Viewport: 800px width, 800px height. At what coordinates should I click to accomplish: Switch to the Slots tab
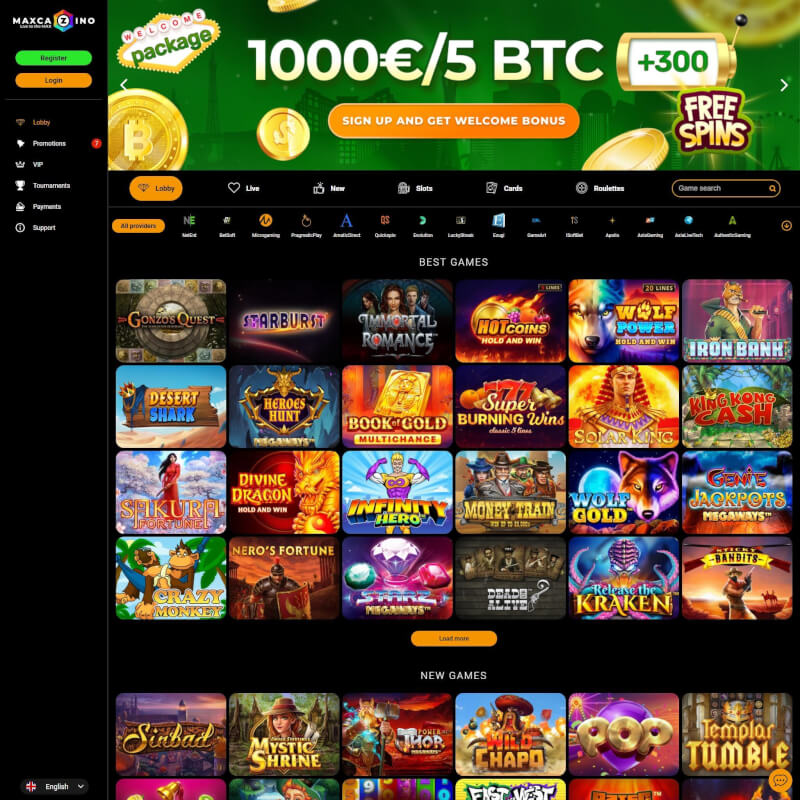(x=415, y=188)
